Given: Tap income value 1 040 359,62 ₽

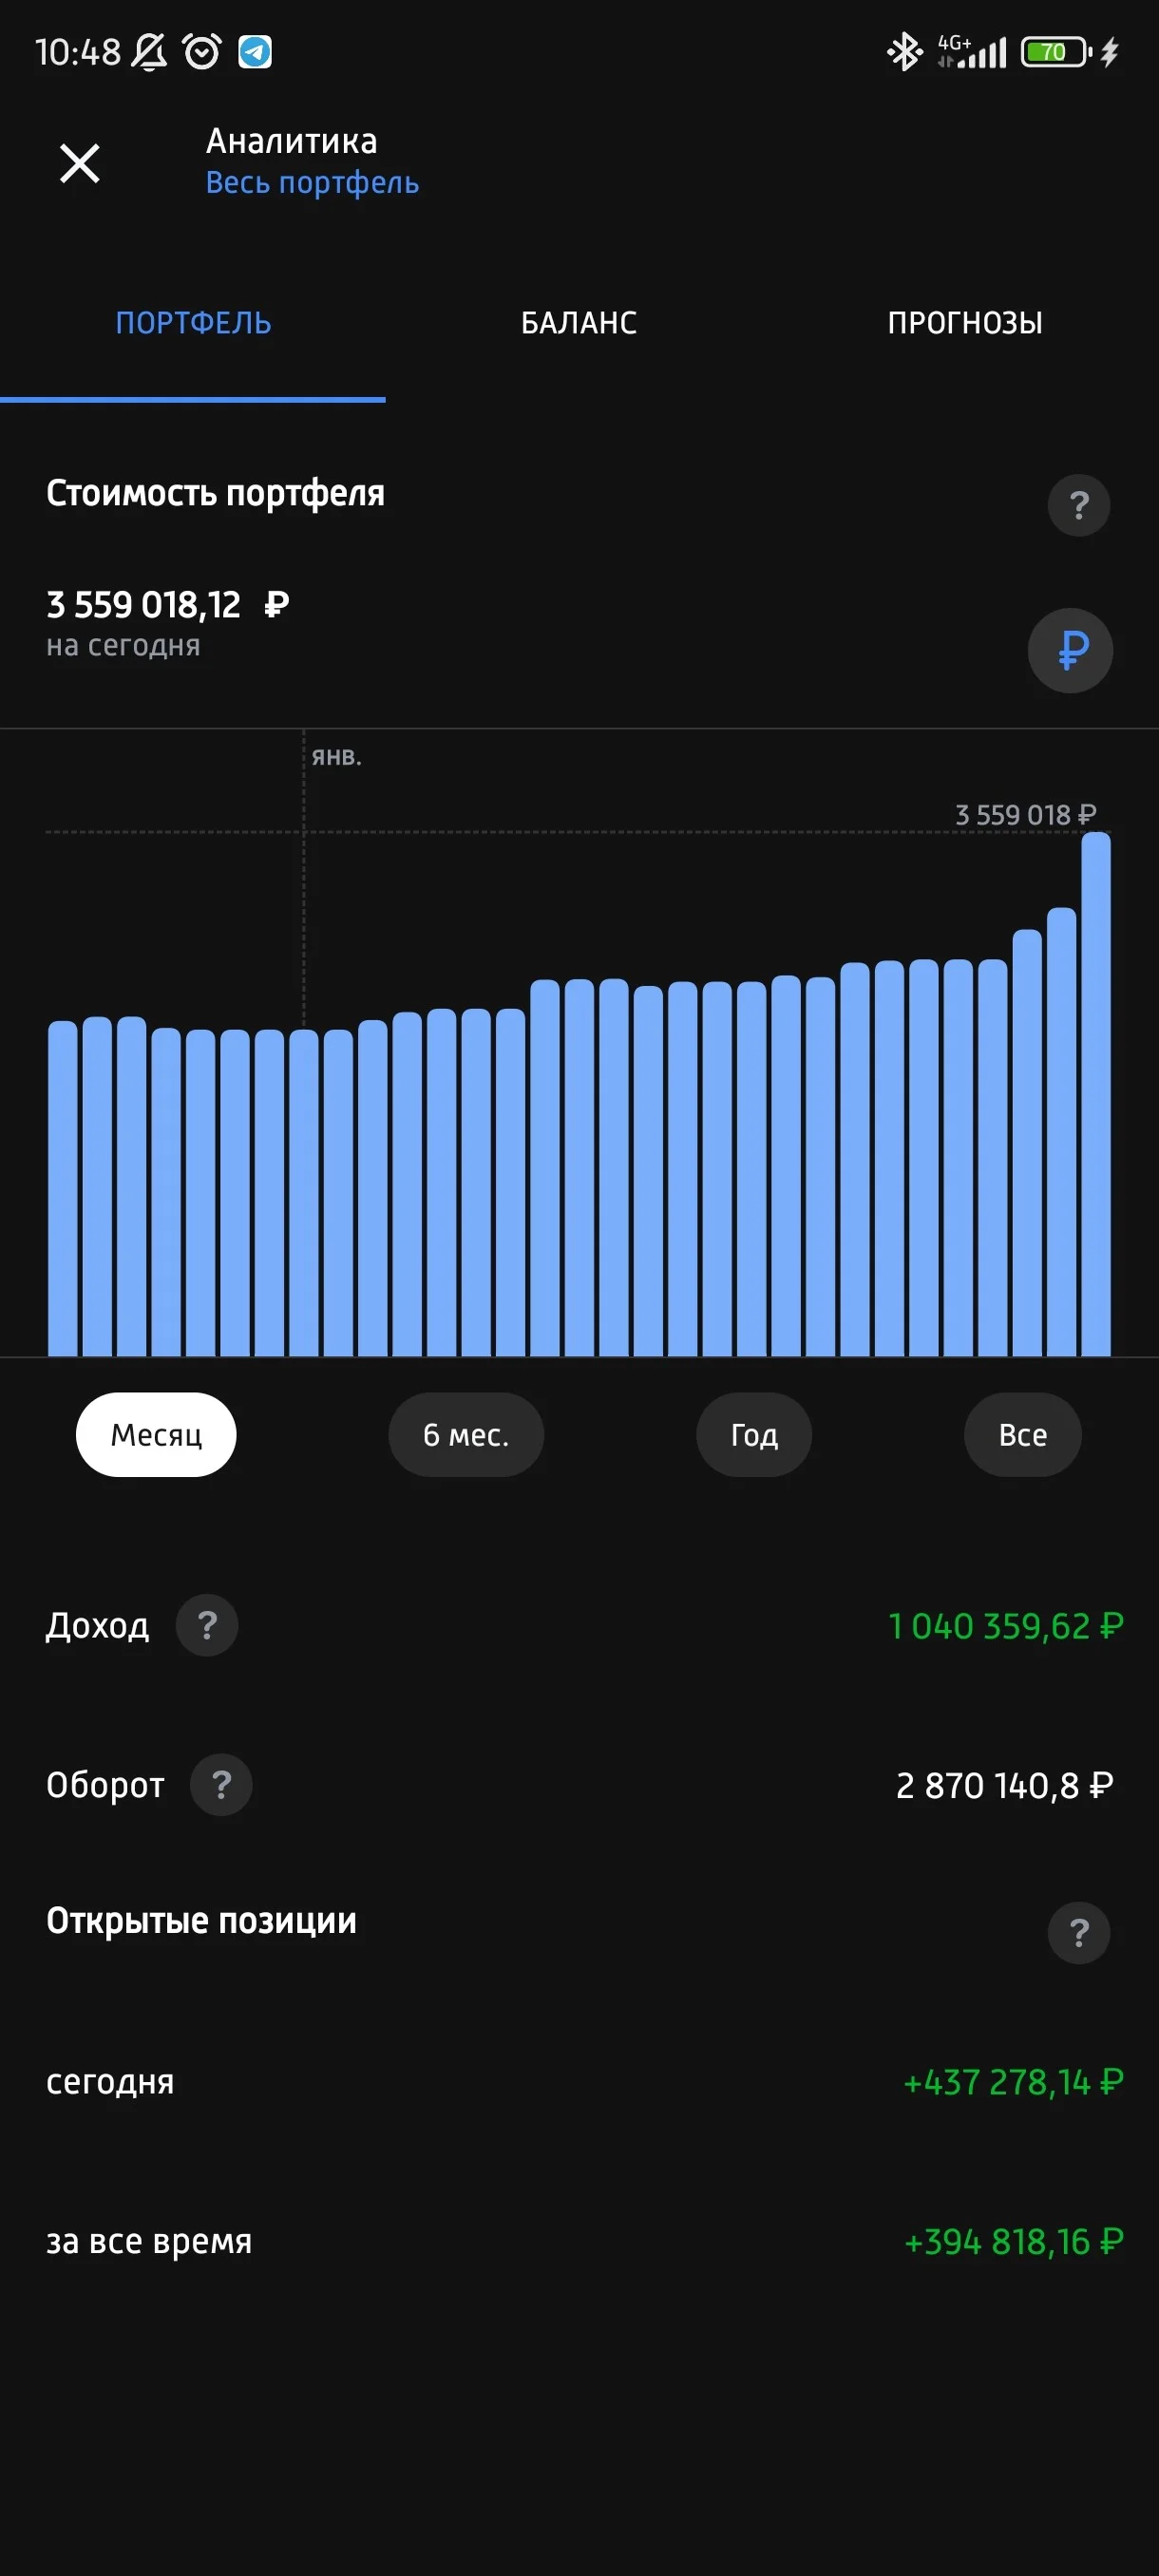Looking at the screenshot, I should click(1006, 1626).
